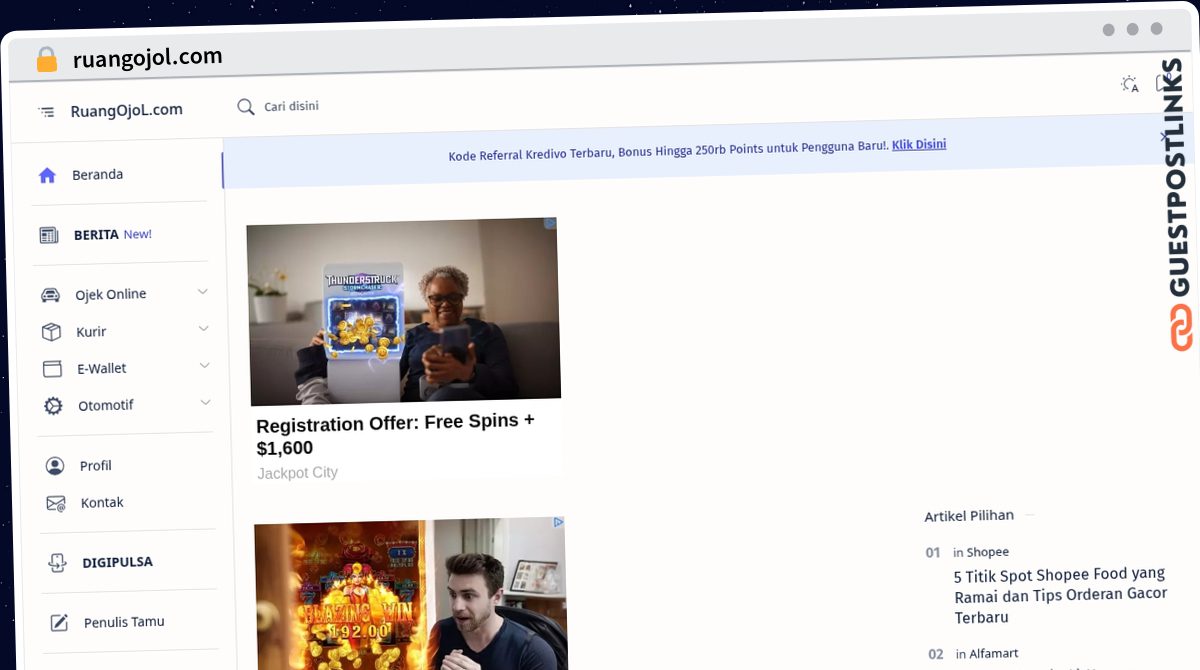Dismiss the Kredivo referral banner

[1163, 136]
